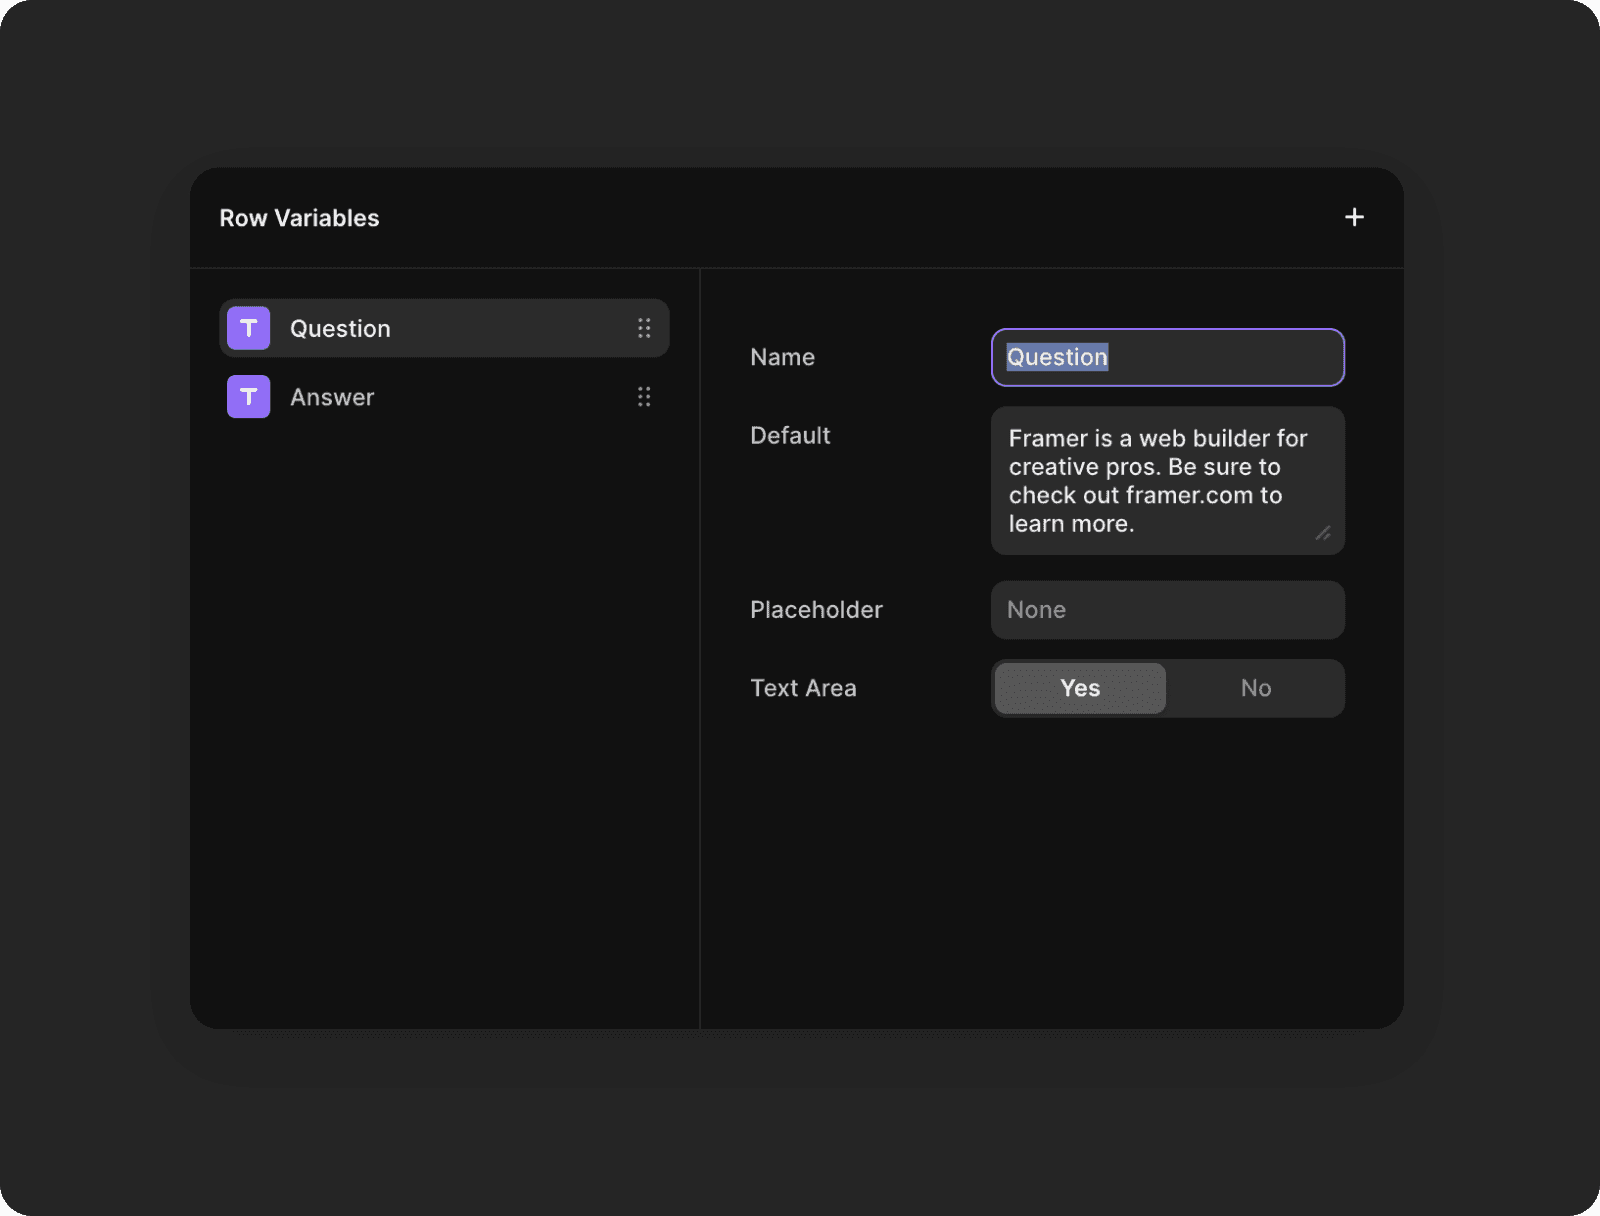Click the plus icon to add variable
The height and width of the screenshot is (1216, 1600).
coord(1354,217)
